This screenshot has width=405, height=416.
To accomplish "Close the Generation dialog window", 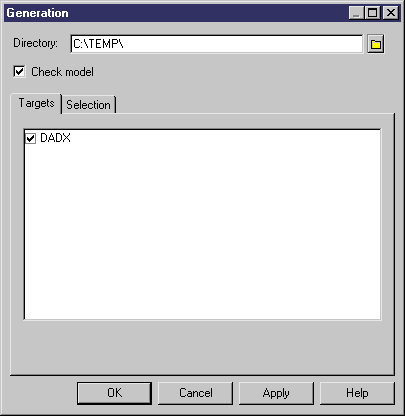I will click(390, 13).
